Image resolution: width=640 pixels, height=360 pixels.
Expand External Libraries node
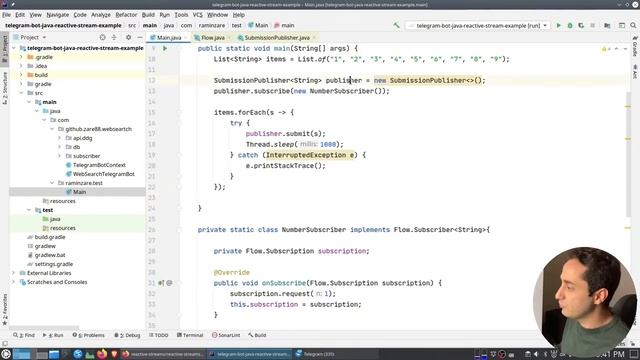coord(14,273)
